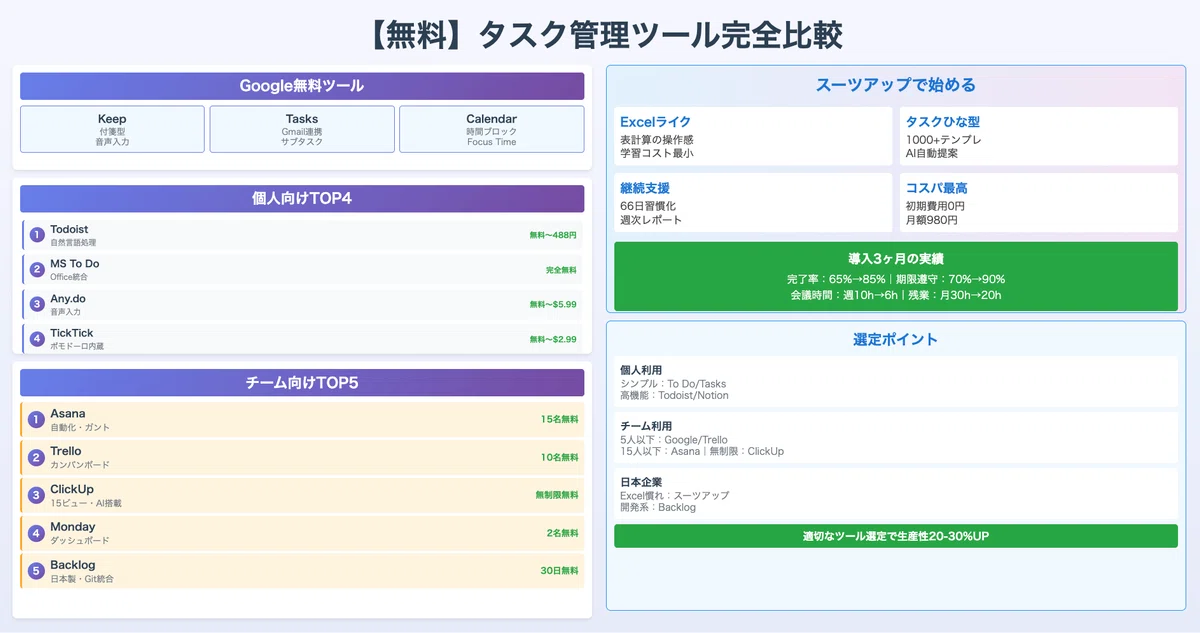Click the 30日無料 label

point(559,571)
